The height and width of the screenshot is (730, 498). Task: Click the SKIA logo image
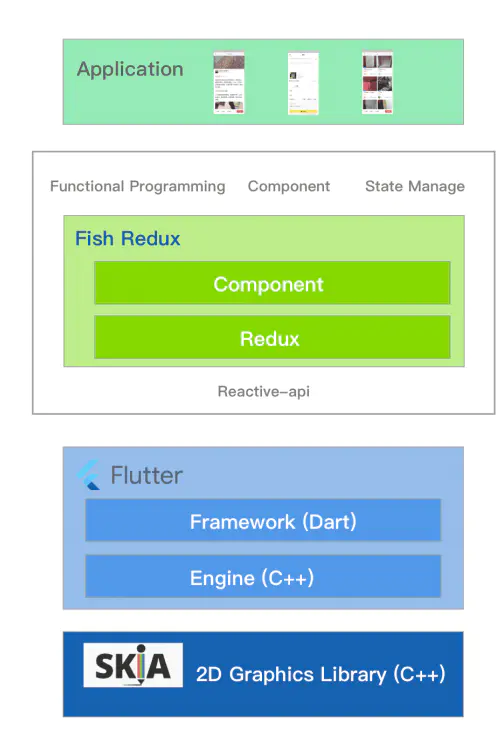[x=133, y=665]
